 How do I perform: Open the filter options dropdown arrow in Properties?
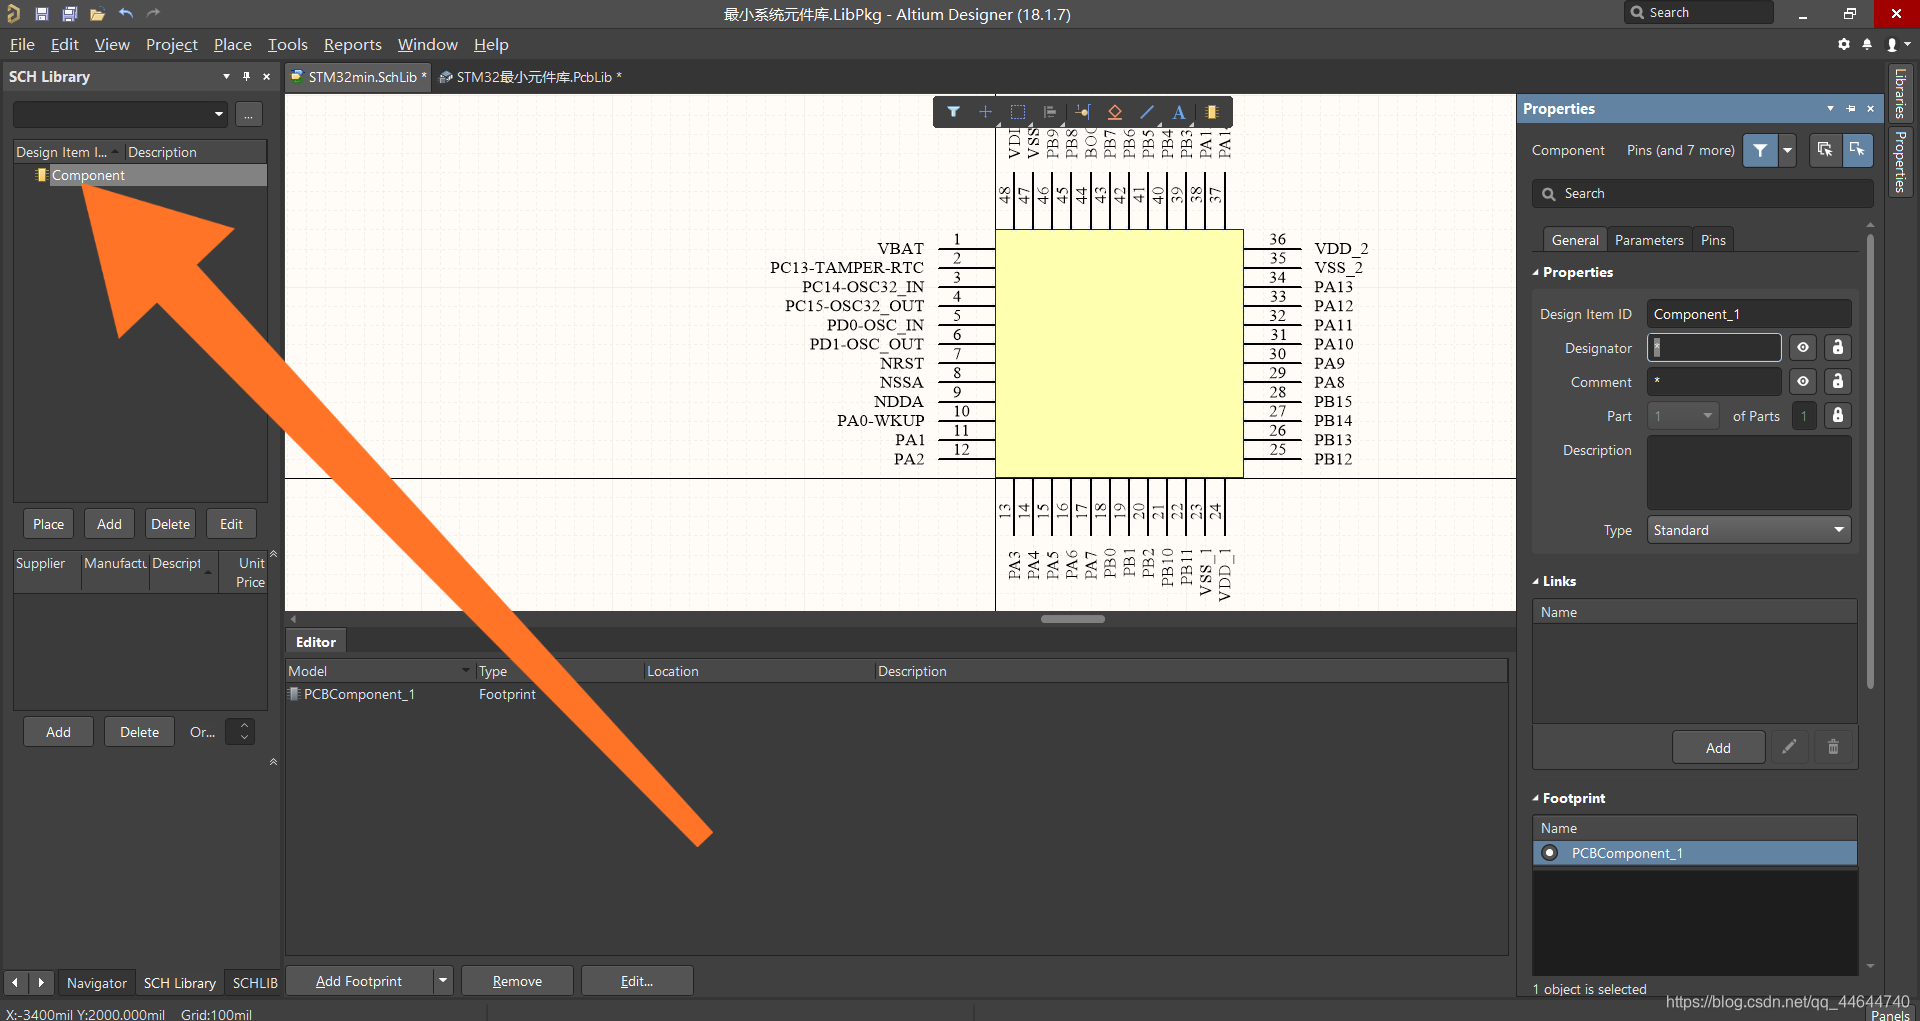coord(1787,150)
